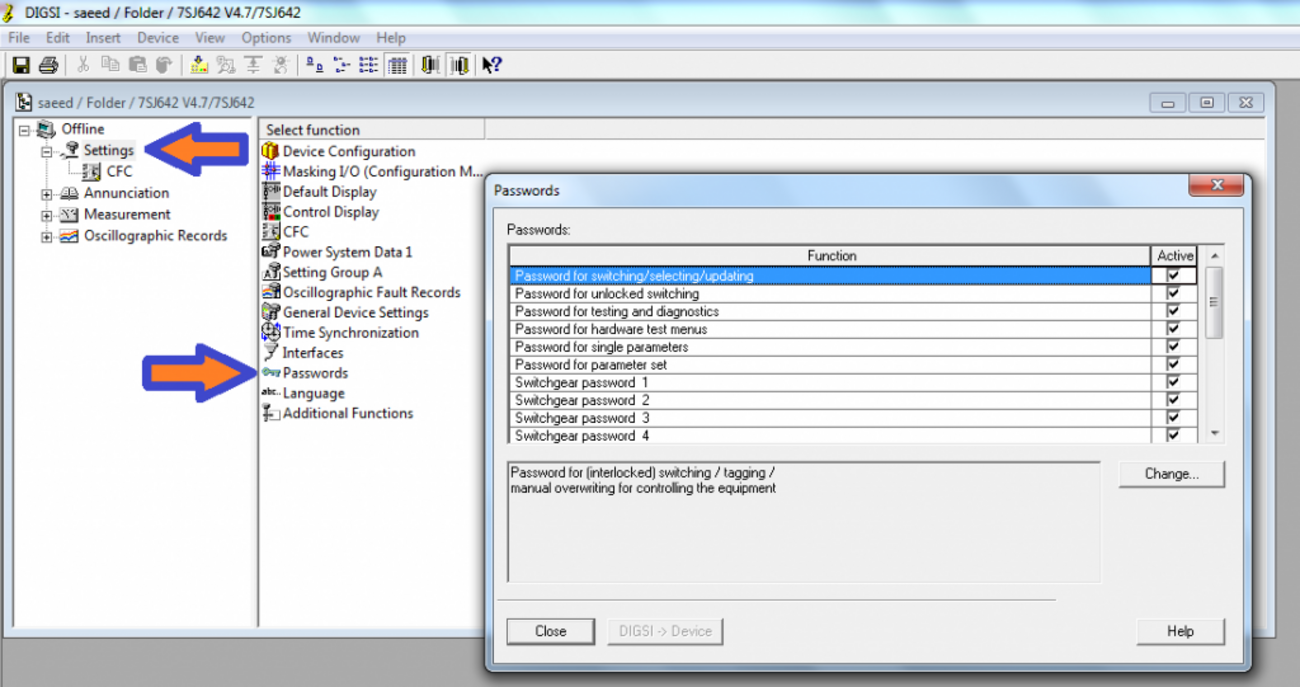
Task: Expand the Annunciation tree node
Action: (46, 194)
